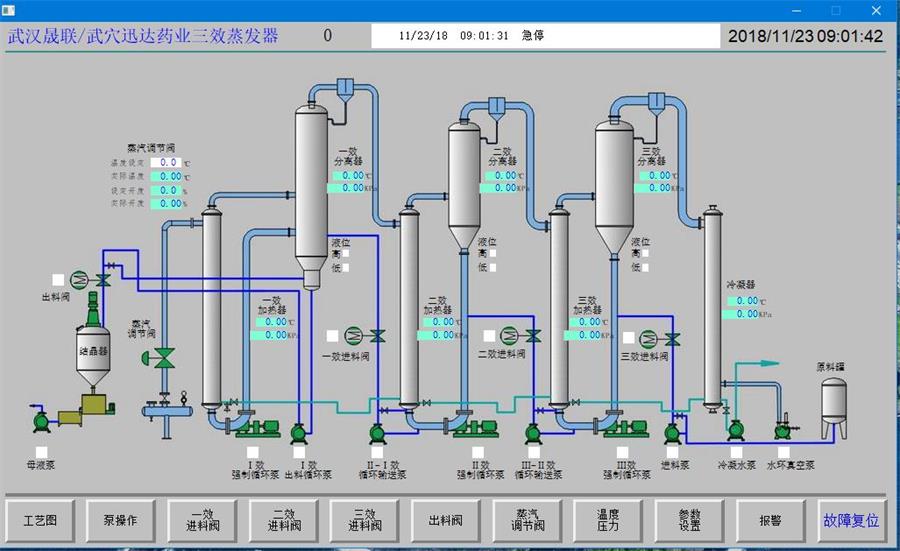Select the I效出料循环泵 pump icon
The image size is (900, 551).
[x=299, y=432]
